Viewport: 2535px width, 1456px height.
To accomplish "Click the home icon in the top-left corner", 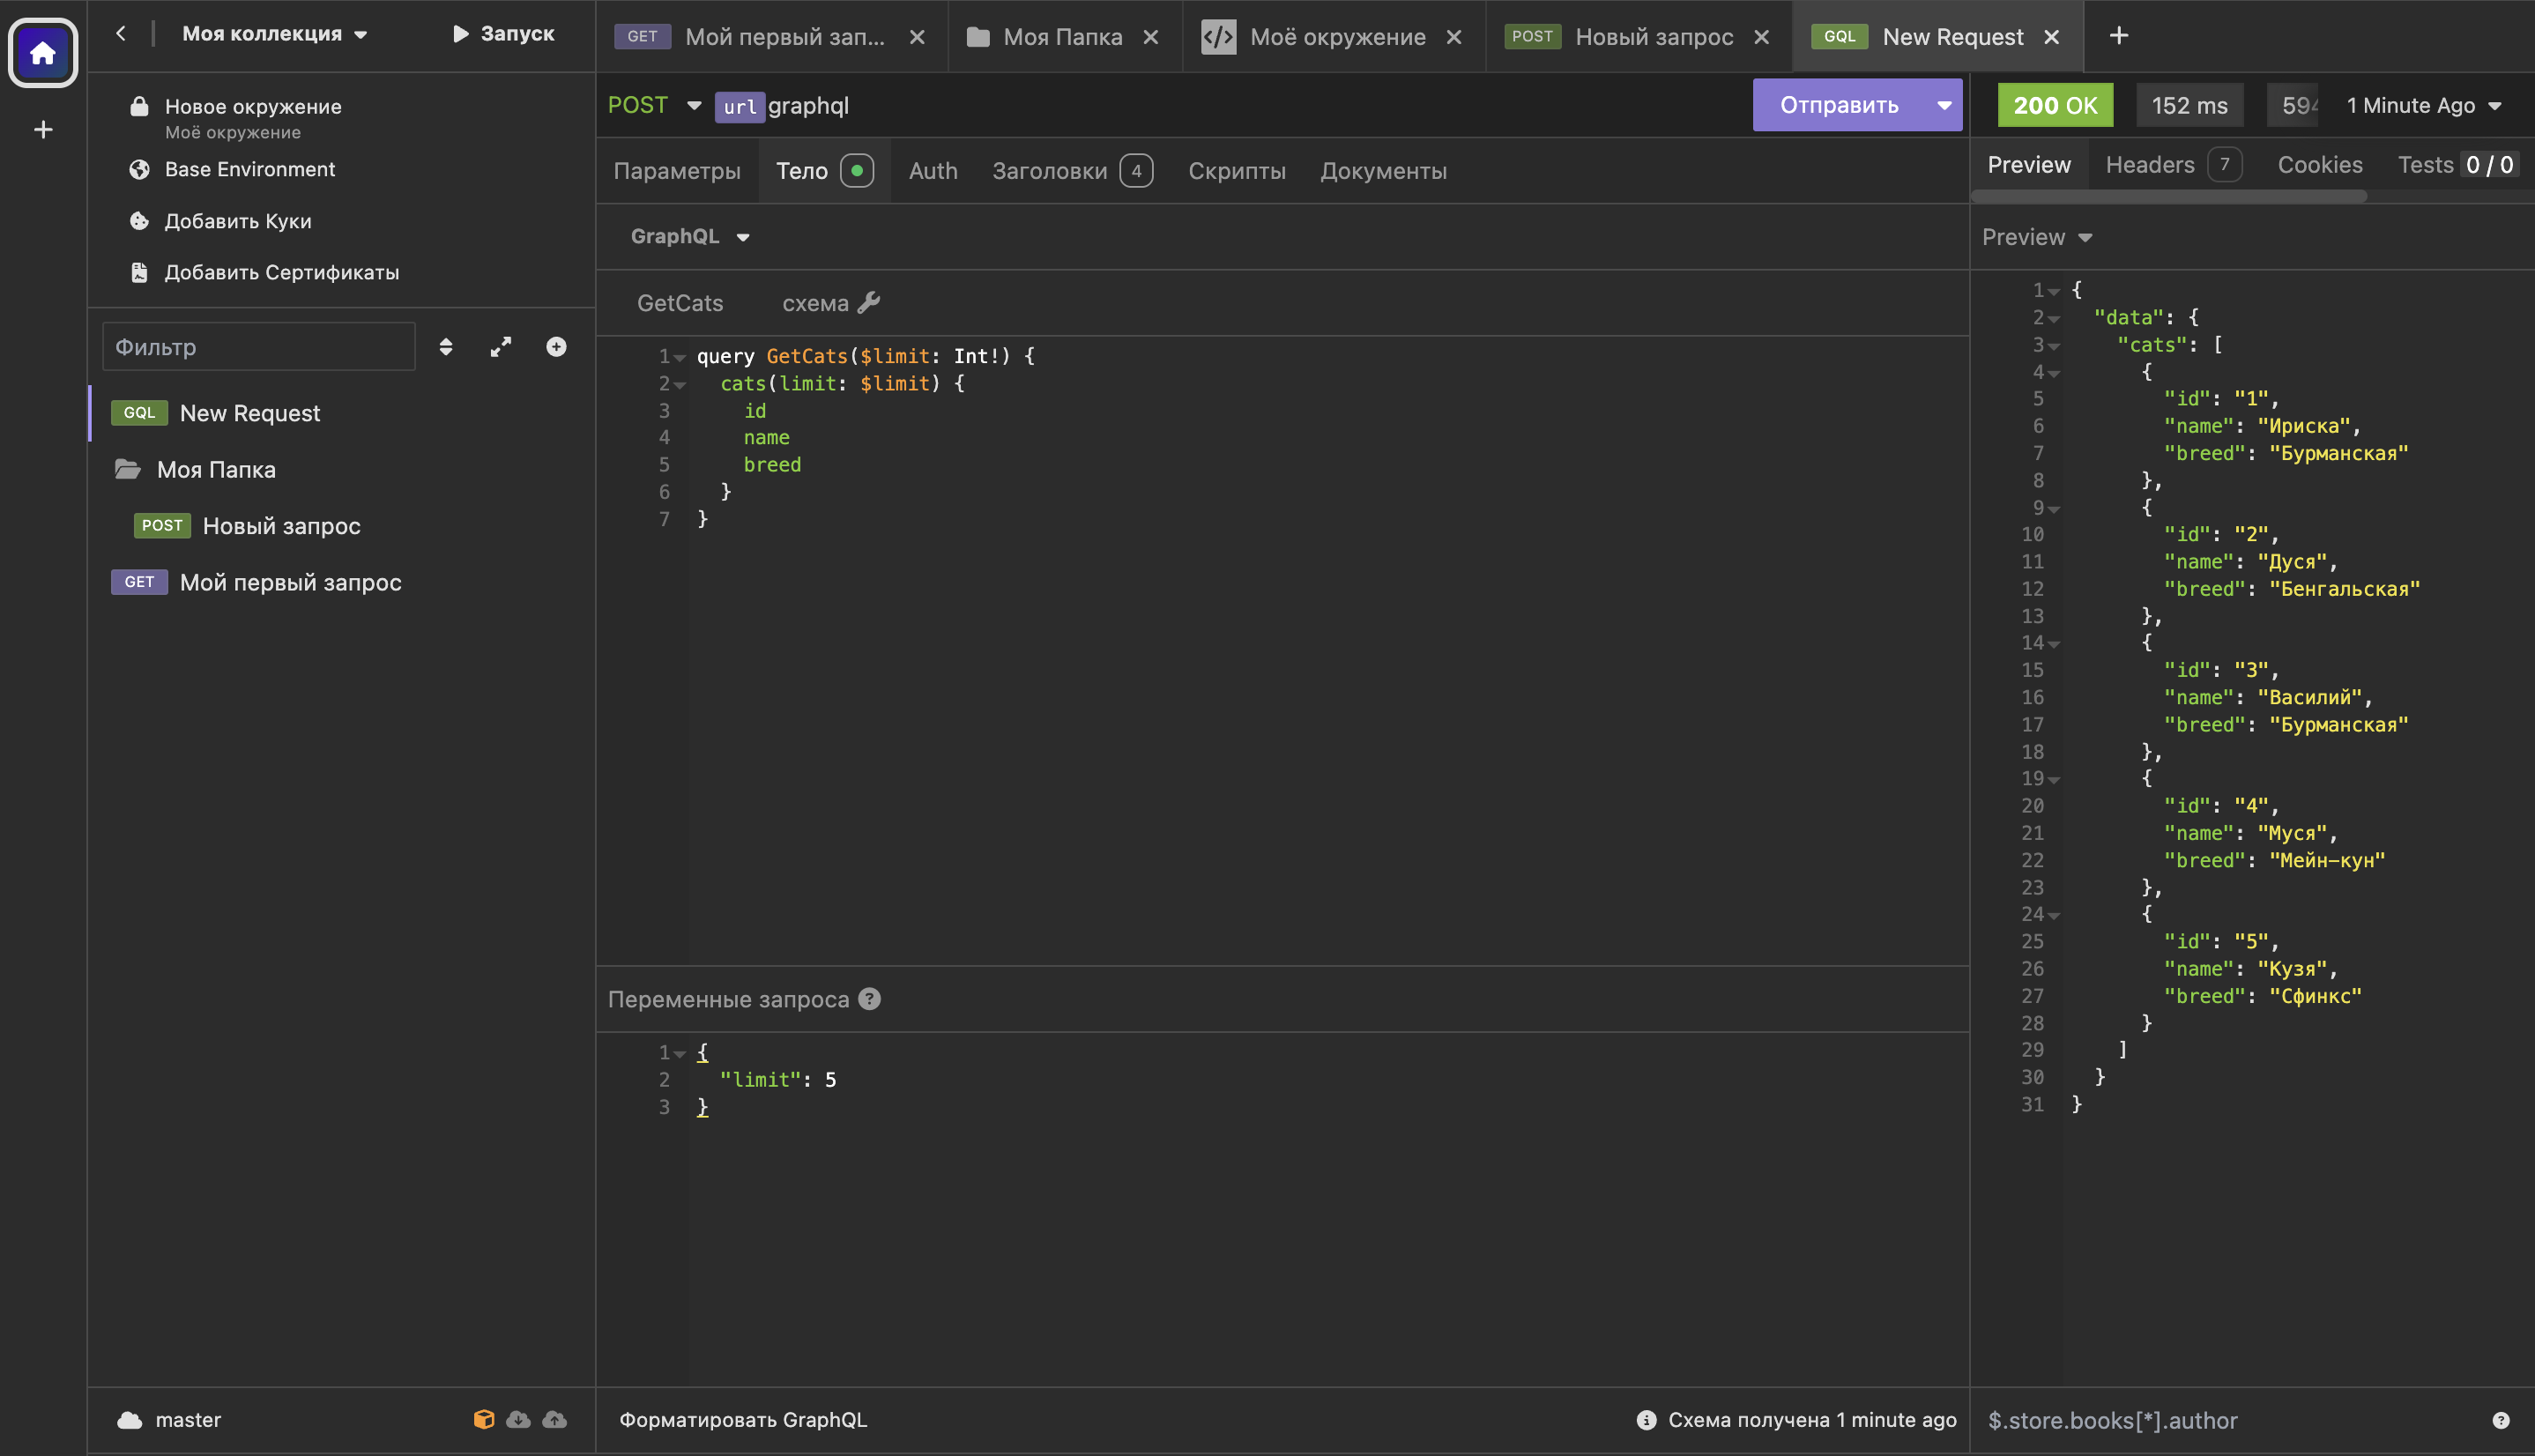I will 42,53.
